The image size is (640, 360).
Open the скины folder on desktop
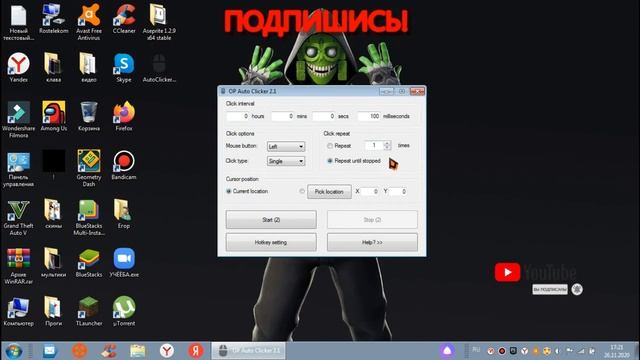[x=53, y=214]
